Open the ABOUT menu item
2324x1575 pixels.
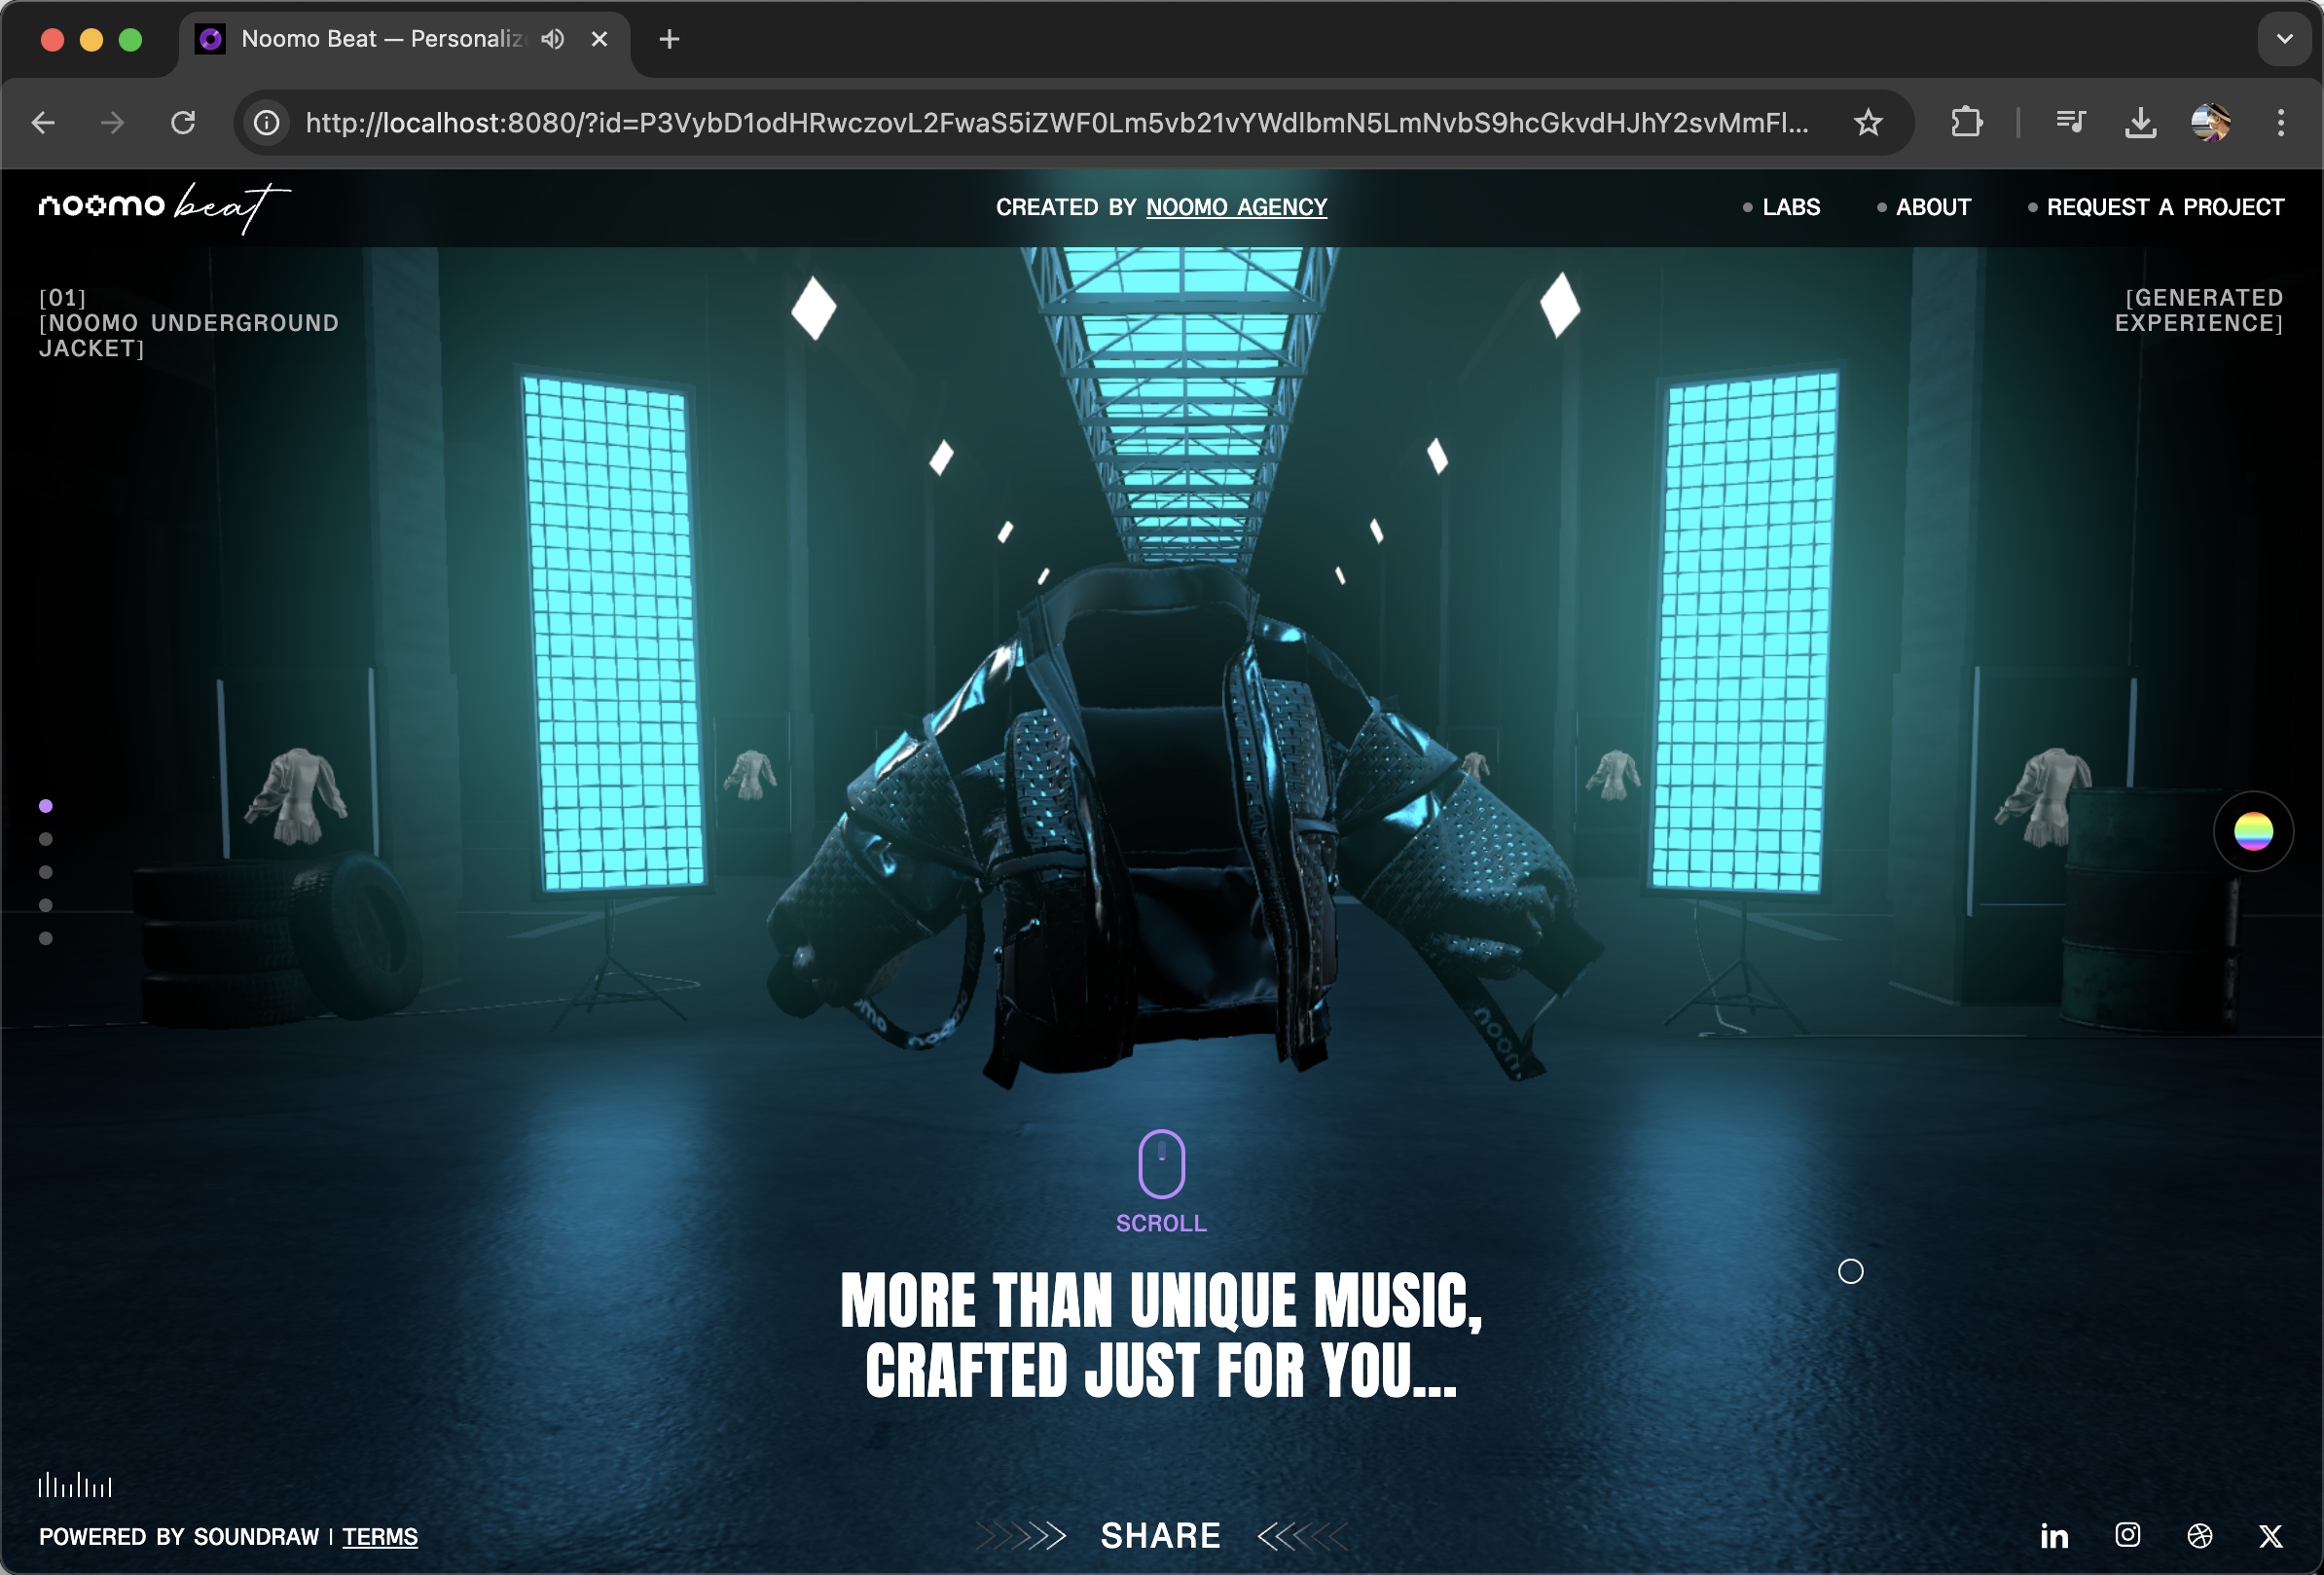pos(1932,207)
